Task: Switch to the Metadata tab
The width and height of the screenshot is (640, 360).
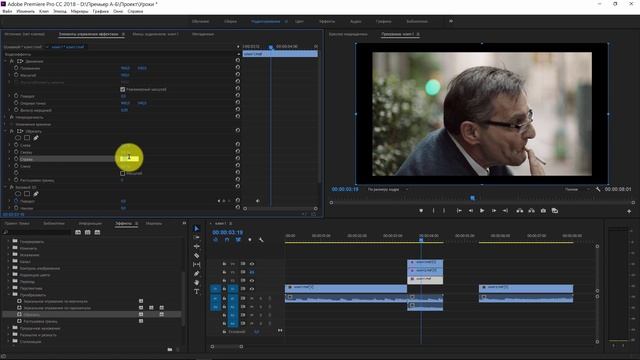Action: point(203,34)
